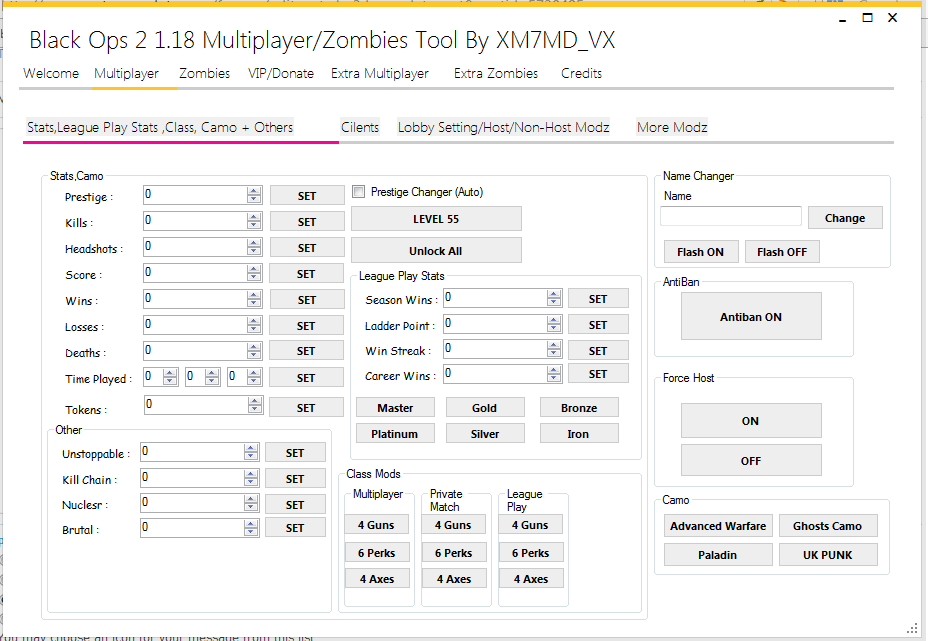Enable Antiban ON
Image resolution: width=928 pixels, height=641 pixels.
751,317
